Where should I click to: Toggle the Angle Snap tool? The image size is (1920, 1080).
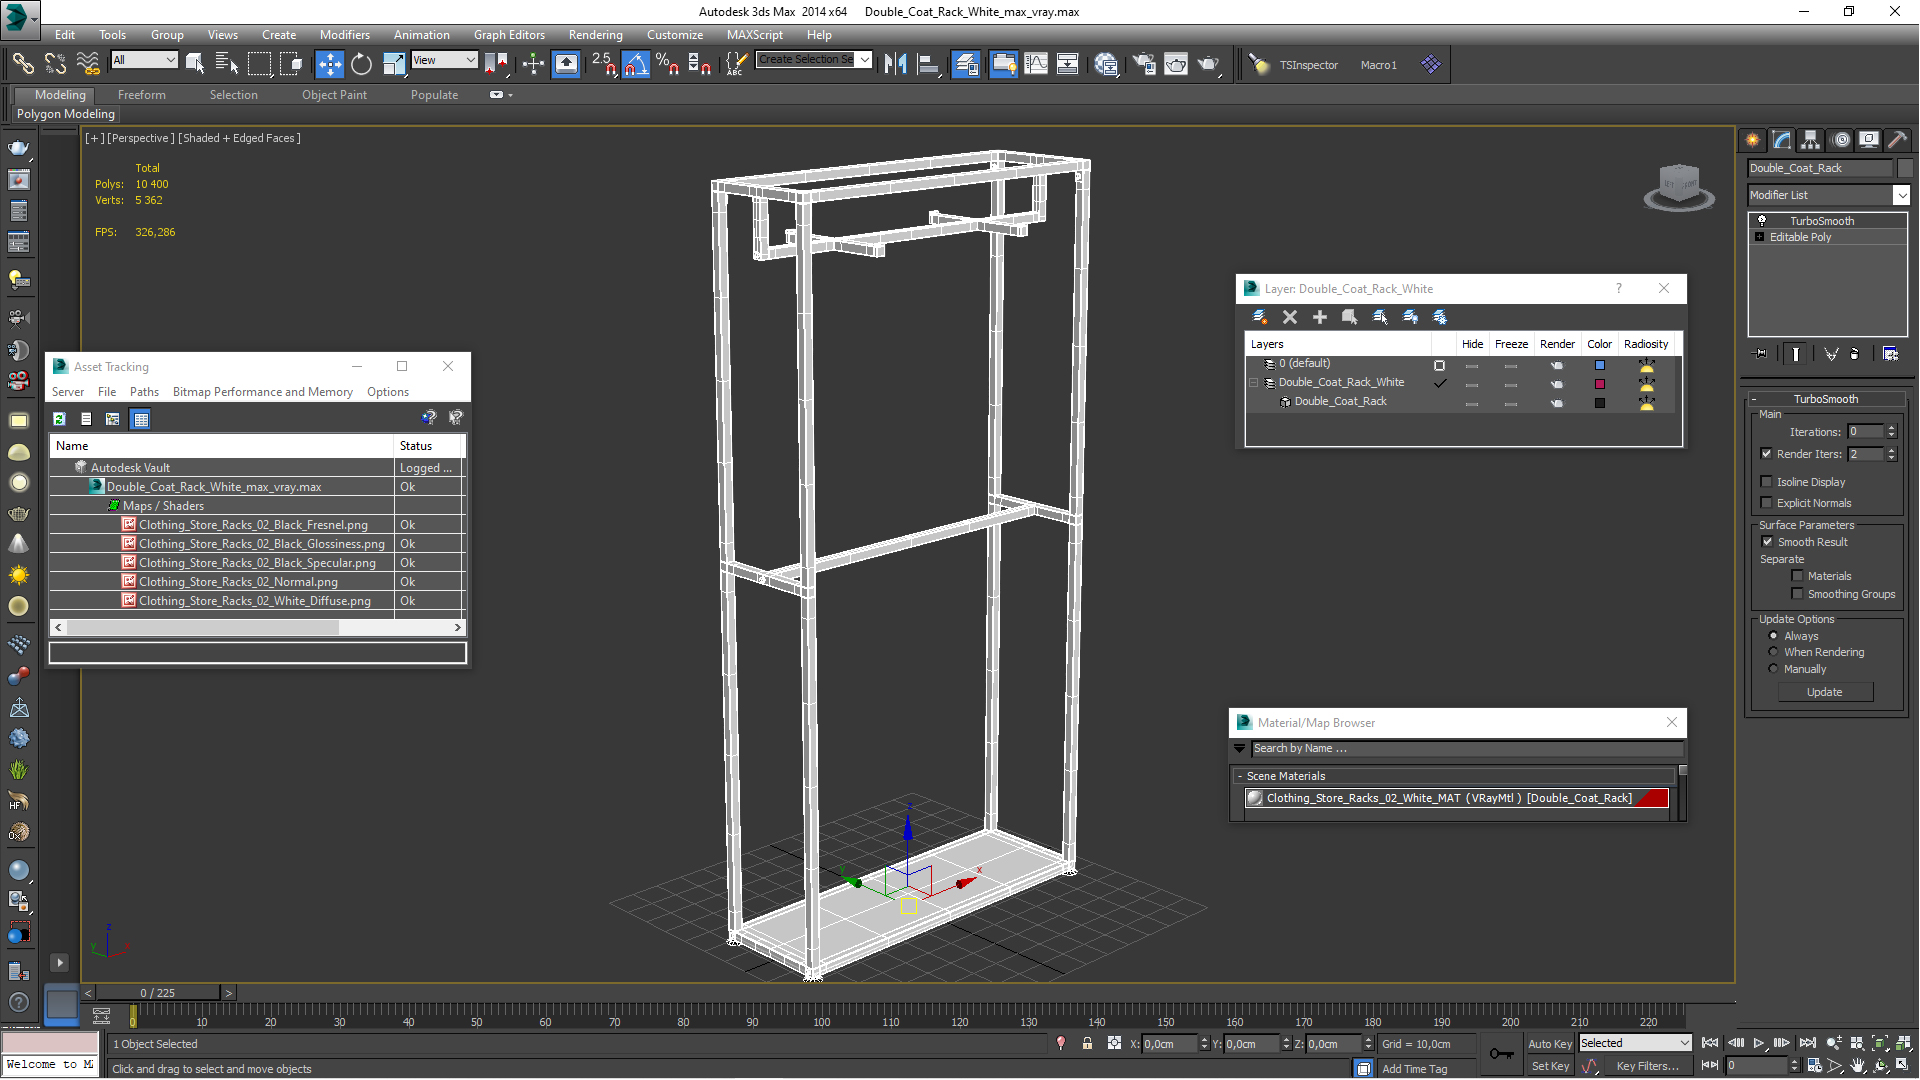coord(636,64)
